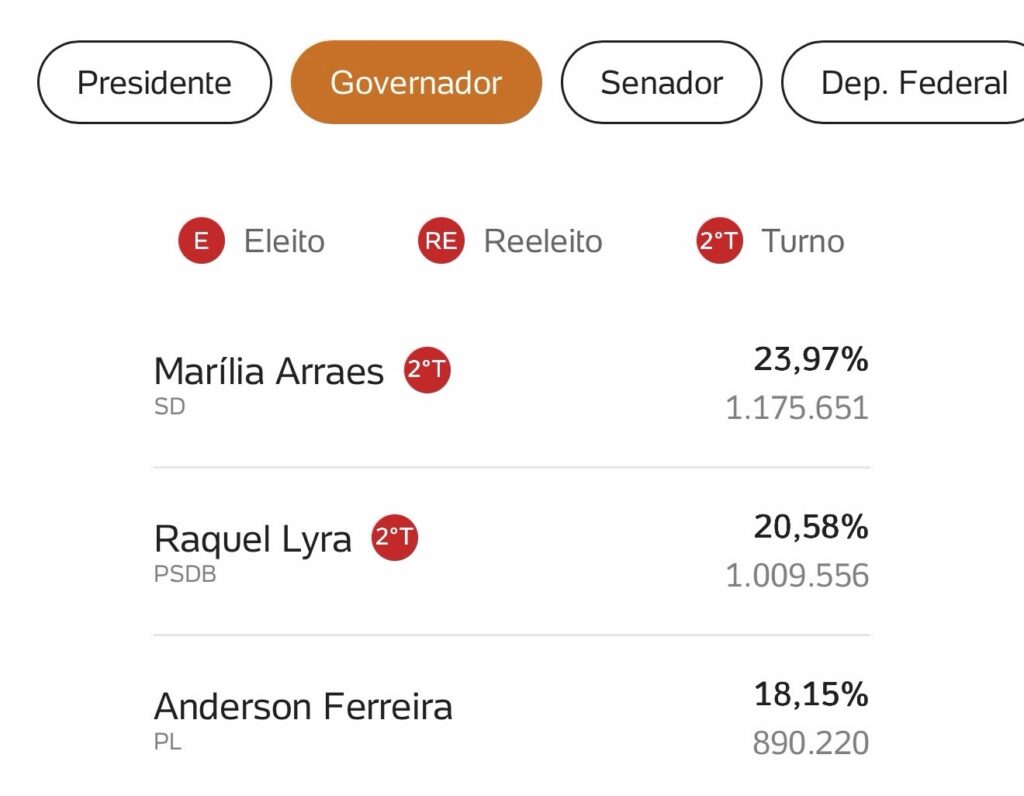Image resolution: width=1024 pixels, height=796 pixels.
Task: Select candidate name Anderson Ferreira
Action: click(x=303, y=707)
